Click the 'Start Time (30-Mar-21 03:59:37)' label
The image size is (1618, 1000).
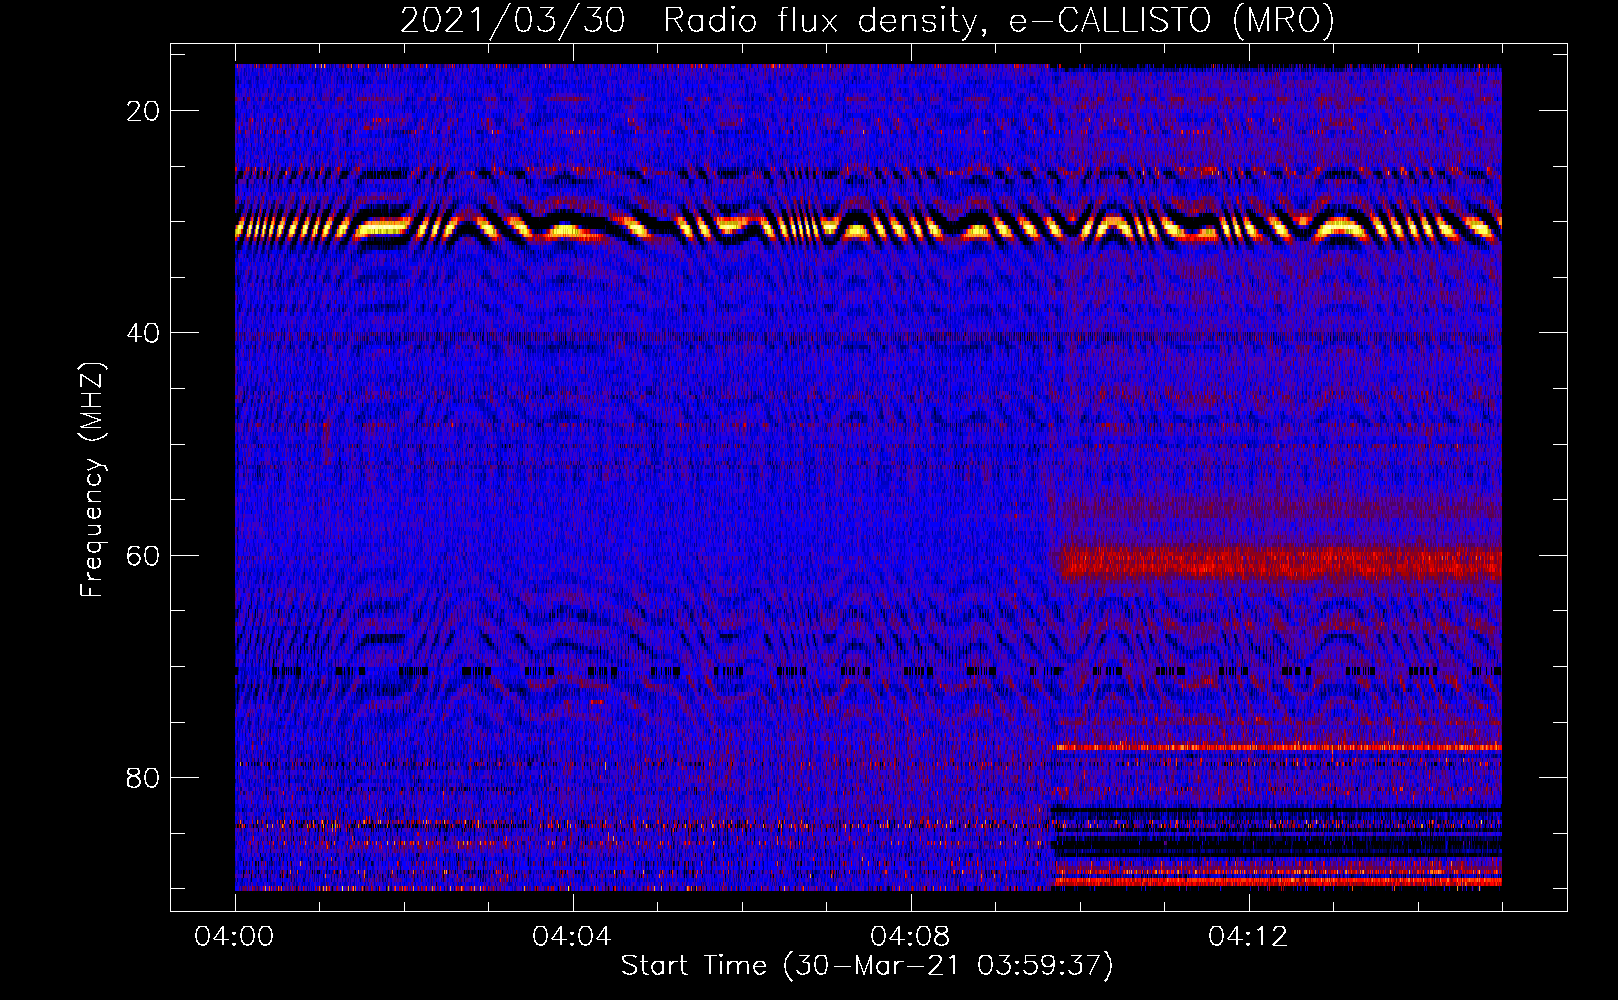tap(867, 966)
